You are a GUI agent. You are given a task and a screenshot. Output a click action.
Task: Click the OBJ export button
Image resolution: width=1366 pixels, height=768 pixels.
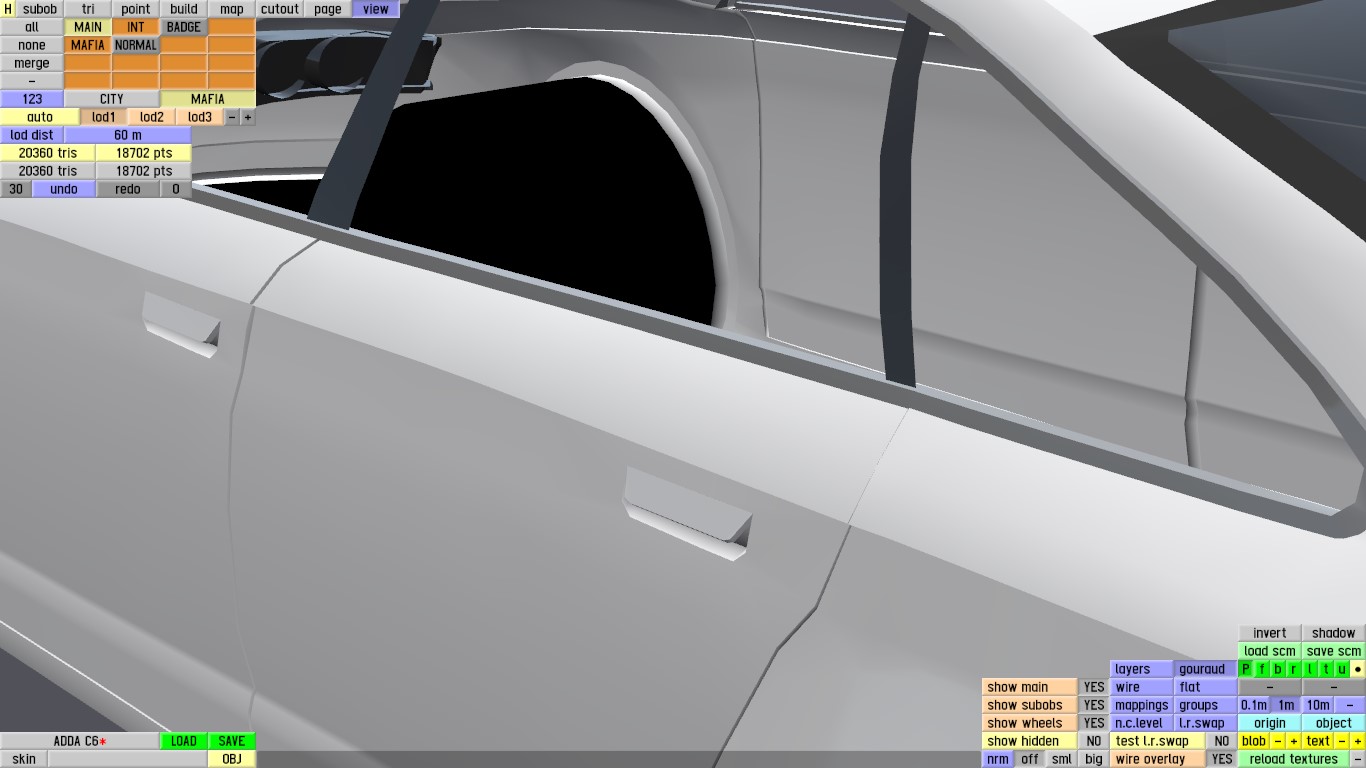coord(232,759)
